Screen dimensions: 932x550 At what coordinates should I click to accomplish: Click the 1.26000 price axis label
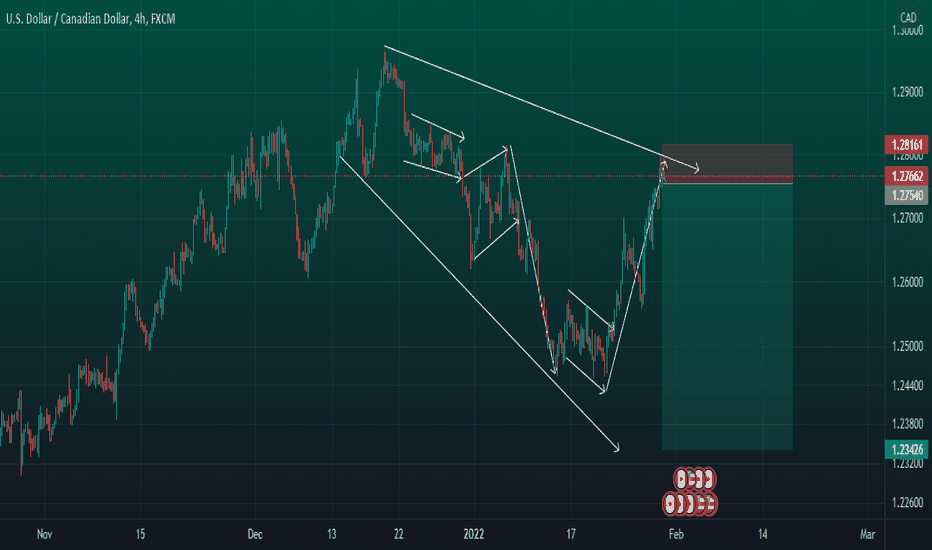pos(908,282)
